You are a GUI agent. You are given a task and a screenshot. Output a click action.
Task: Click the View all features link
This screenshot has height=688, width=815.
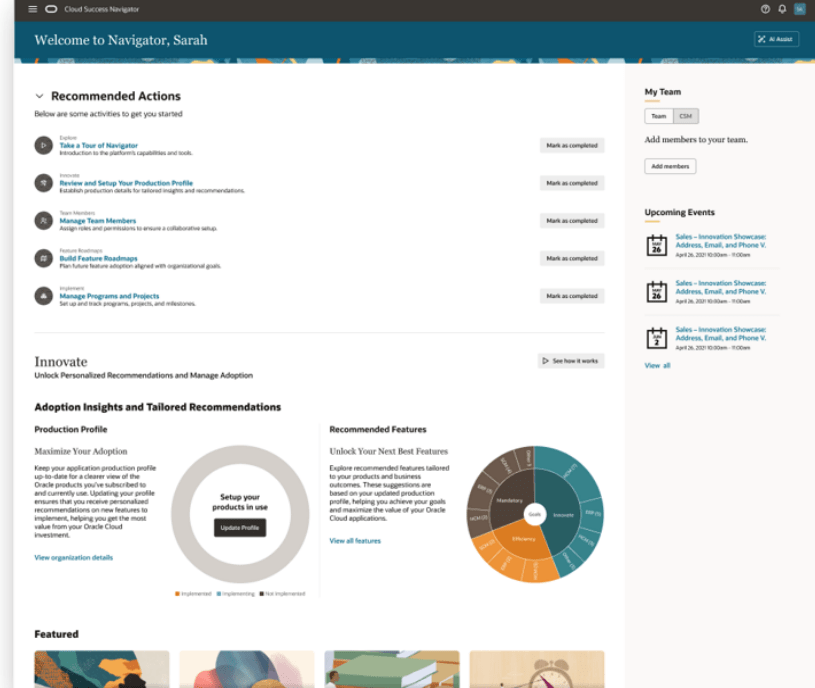pyautogui.click(x=355, y=541)
